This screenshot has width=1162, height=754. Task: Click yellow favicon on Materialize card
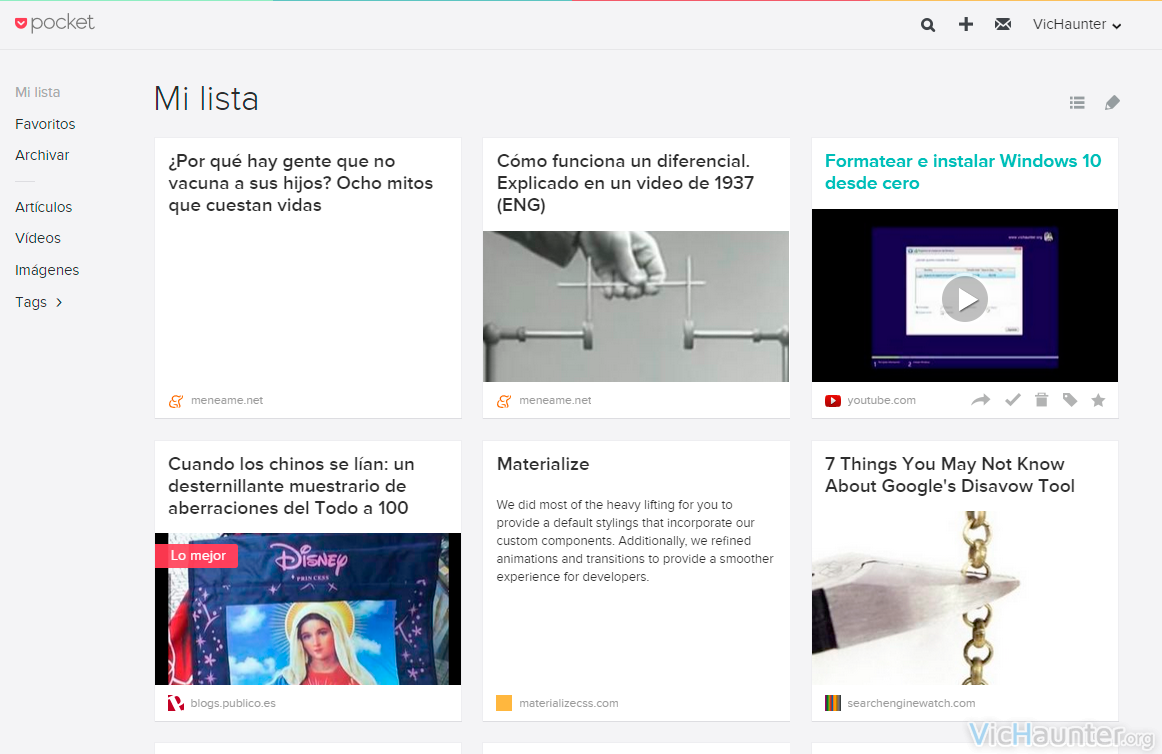(x=504, y=703)
